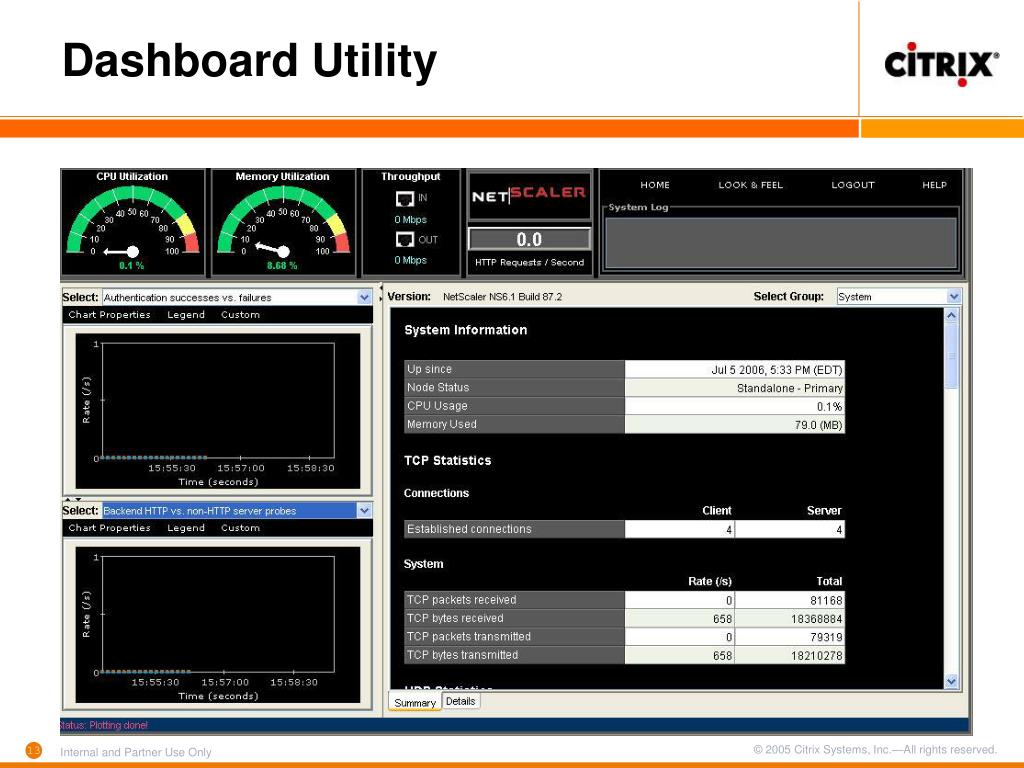Screen dimensions: 1024x768
Task: Click the authentication successes vs. failures chart plot
Action: (218, 400)
